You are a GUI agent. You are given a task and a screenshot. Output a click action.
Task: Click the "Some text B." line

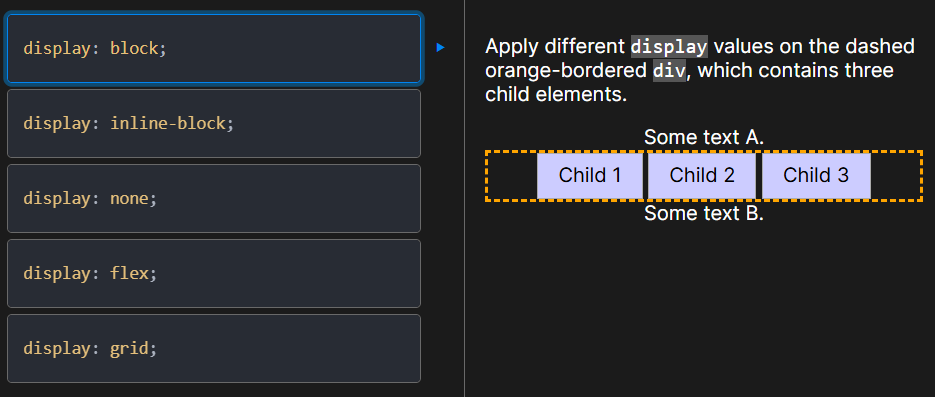coord(704,213)
